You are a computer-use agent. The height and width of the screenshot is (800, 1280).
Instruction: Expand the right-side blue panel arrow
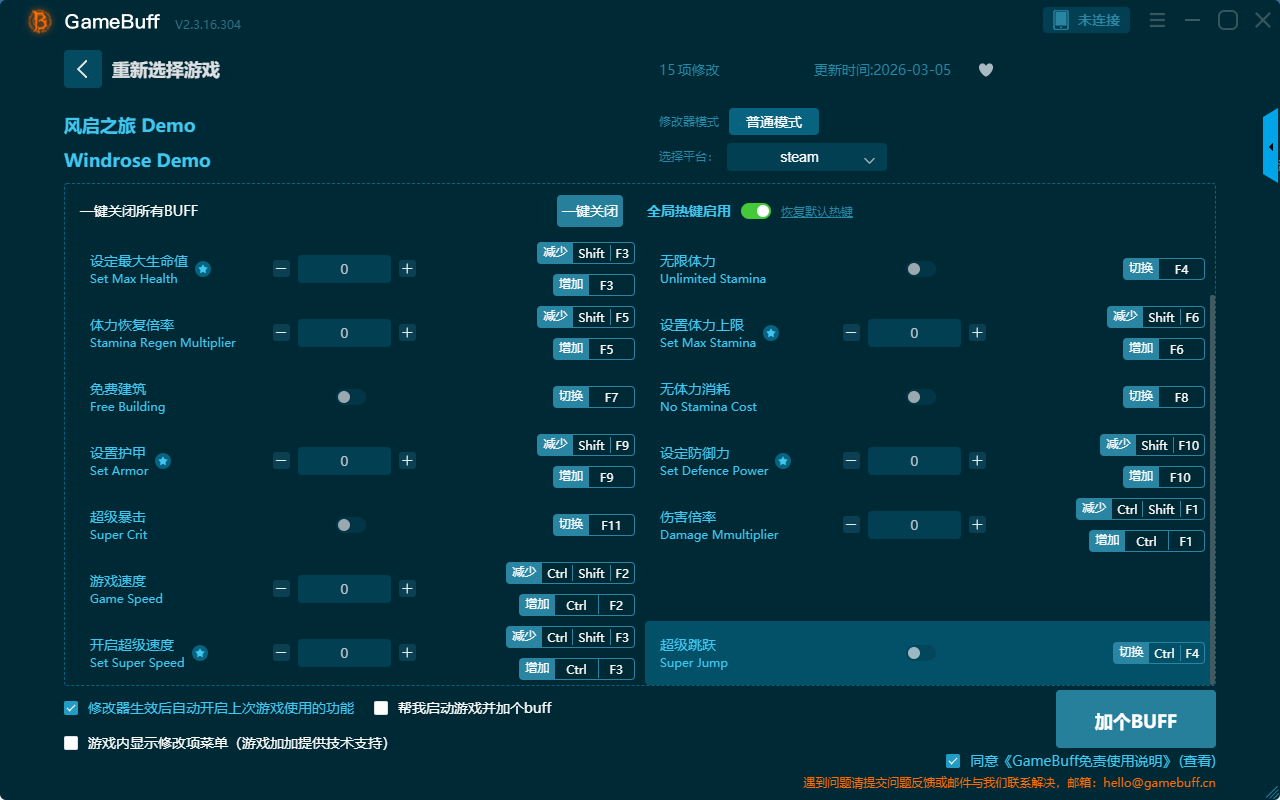[x=1271, y=147]
